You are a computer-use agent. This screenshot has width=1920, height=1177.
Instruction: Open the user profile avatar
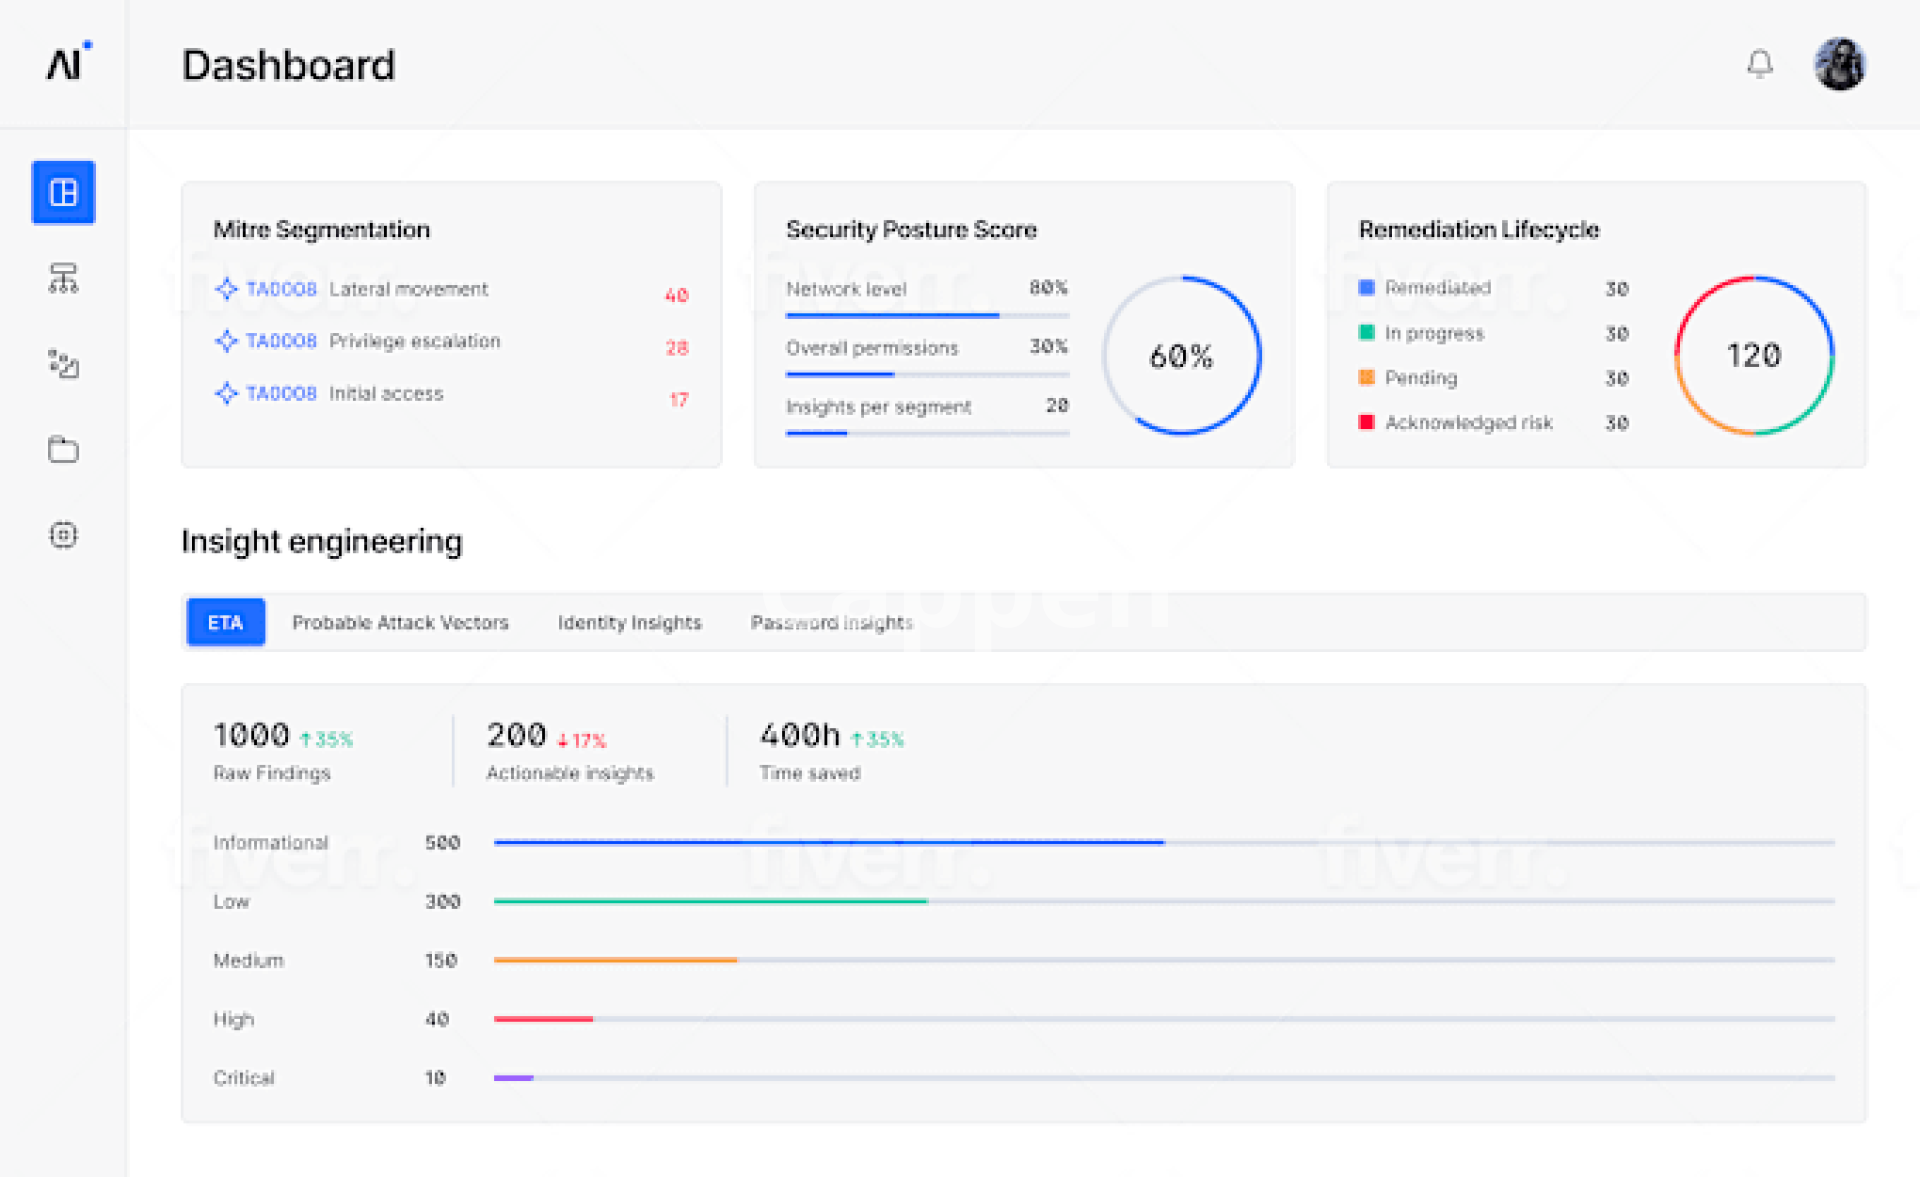pos(1839,65)
